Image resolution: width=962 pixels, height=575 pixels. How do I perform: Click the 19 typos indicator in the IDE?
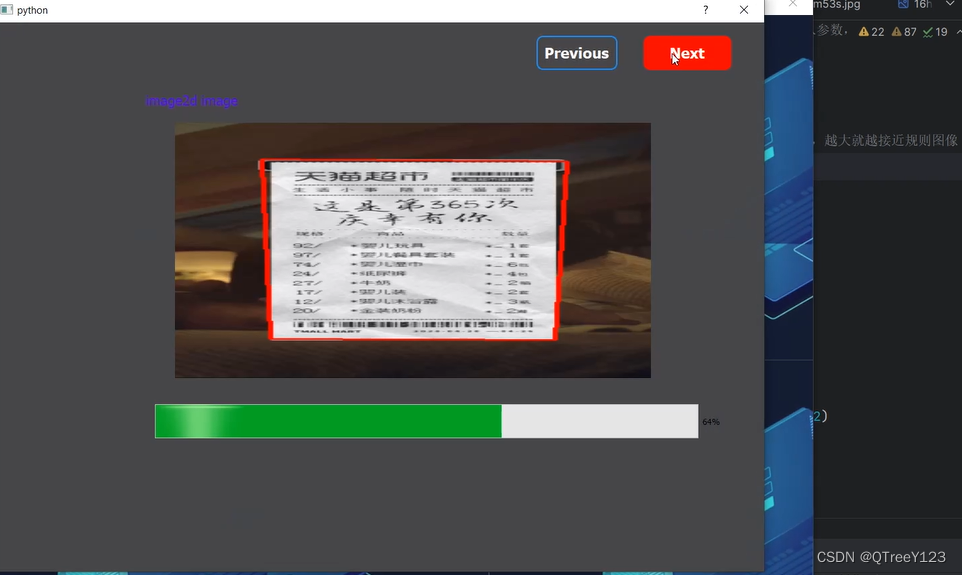tap(936, 32)
